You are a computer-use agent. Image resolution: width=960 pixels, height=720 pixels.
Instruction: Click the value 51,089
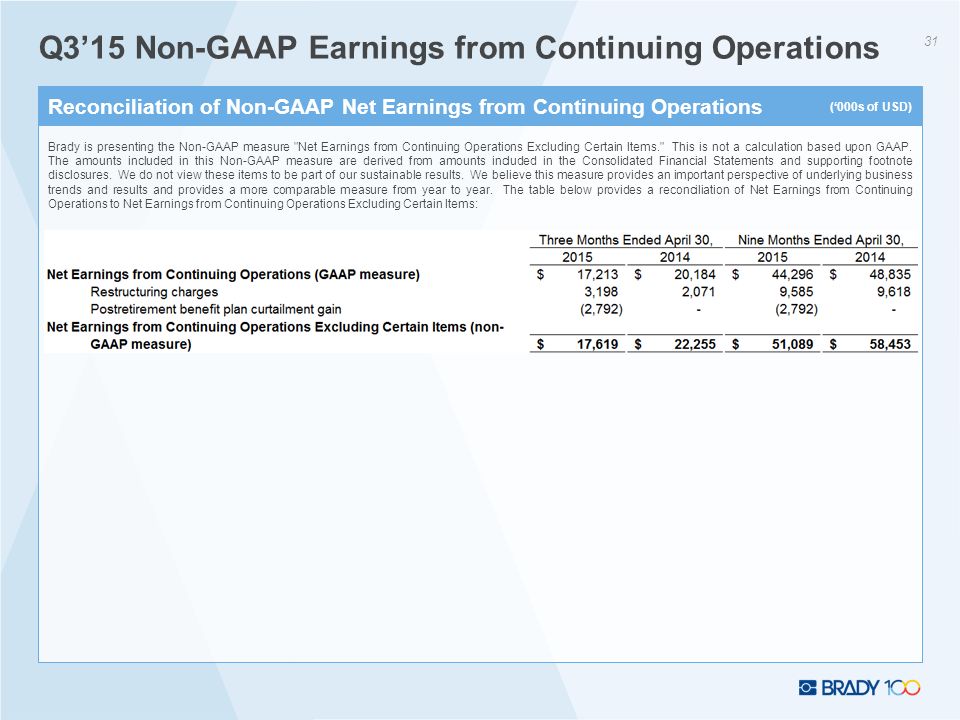pos(792,344)
